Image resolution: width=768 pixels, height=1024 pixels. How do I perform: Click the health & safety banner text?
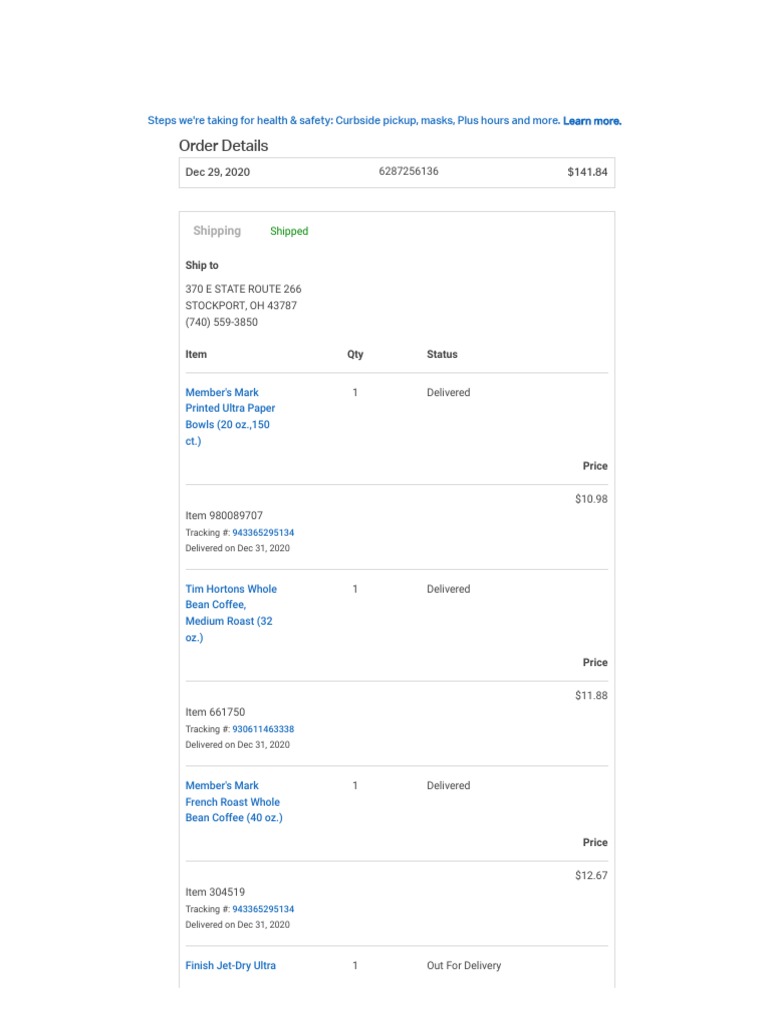tap(353, 121)
